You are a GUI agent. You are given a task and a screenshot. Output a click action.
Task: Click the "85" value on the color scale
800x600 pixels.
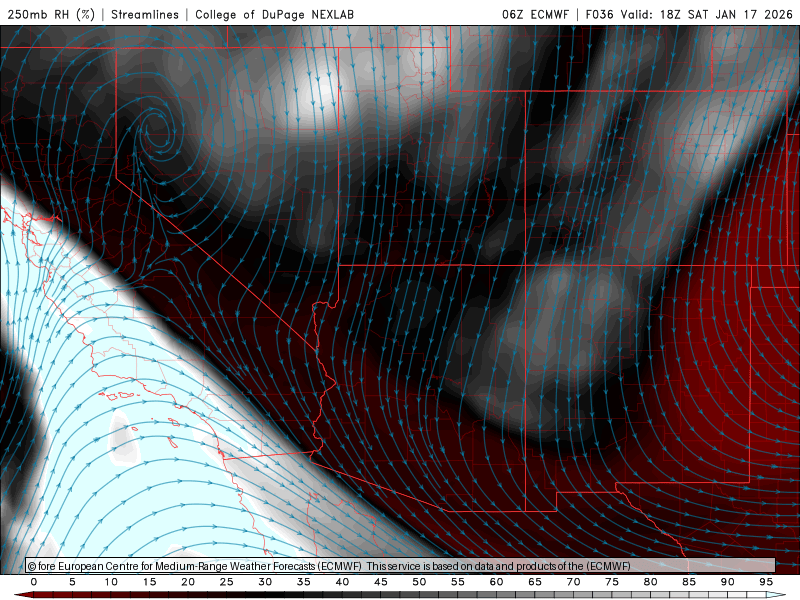(x=689, y=582)
